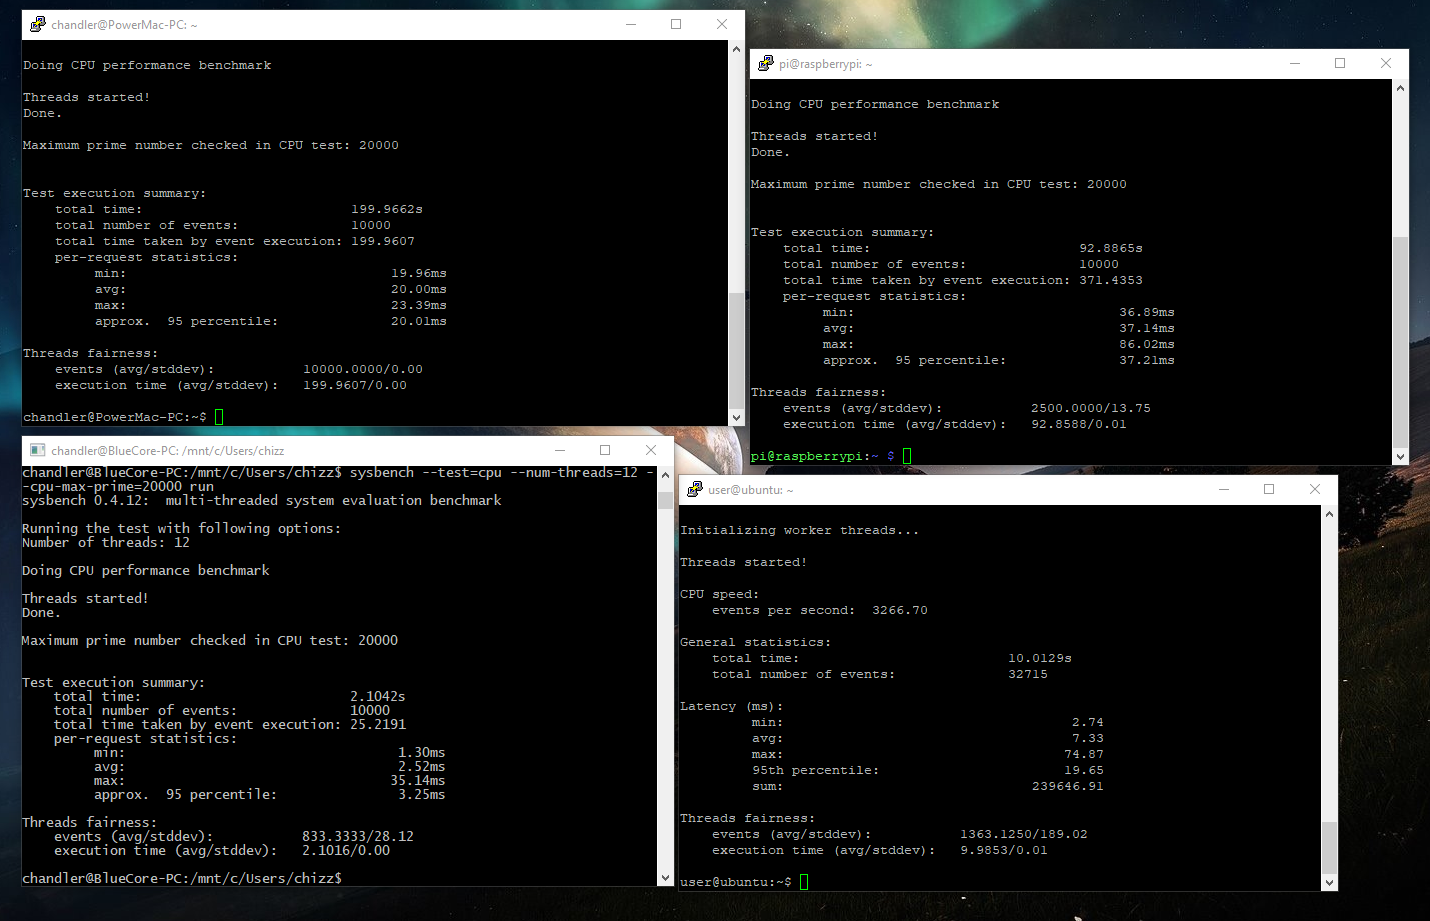Click title text pi@raspberrypi: ~
Viewport: 1430px width, 921px height.
point(826,64)
